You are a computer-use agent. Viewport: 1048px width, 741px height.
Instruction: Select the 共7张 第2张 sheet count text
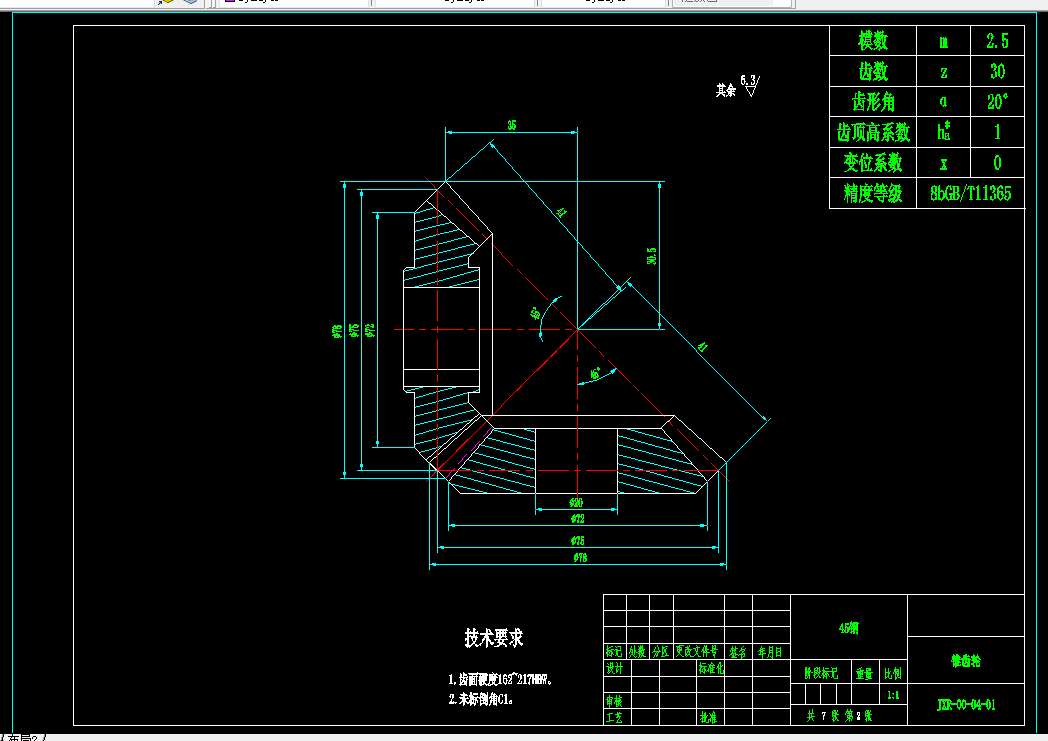point(839,716)
